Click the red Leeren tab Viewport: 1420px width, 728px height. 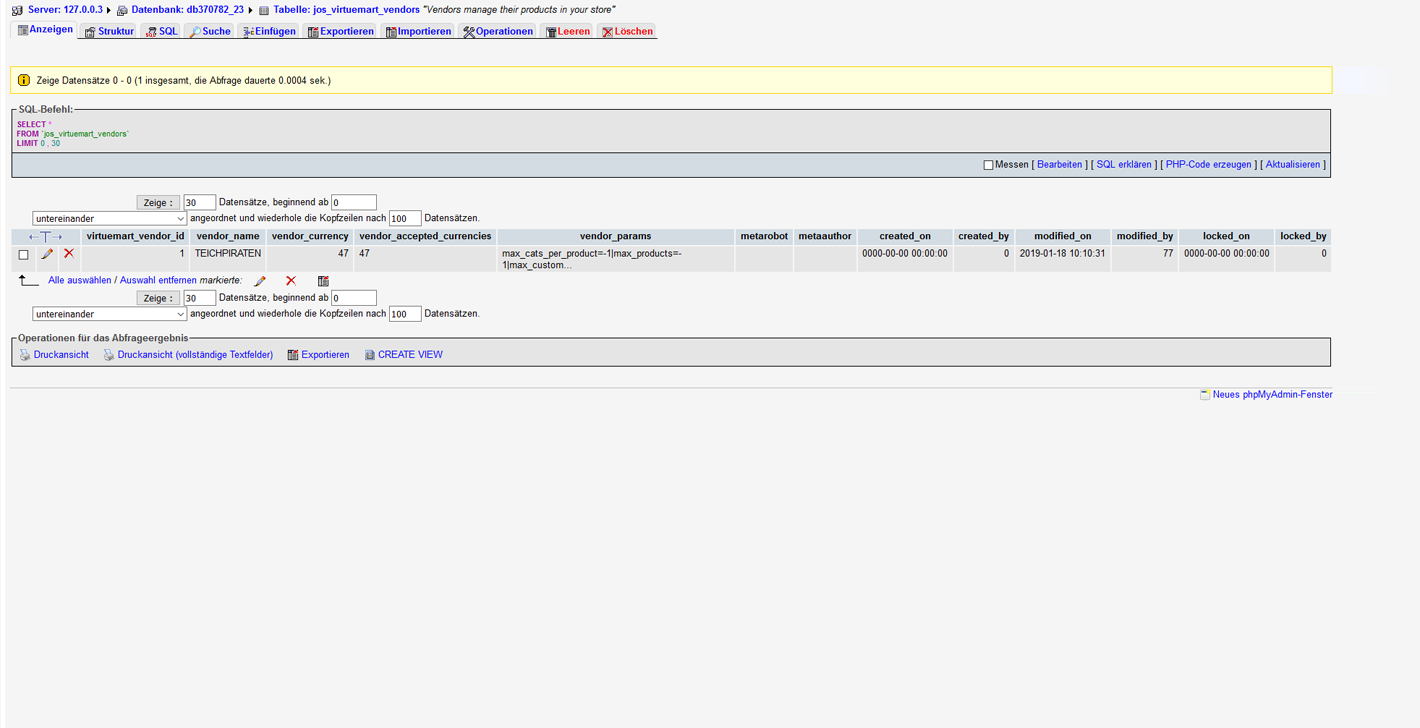click(x=567, y=32)
